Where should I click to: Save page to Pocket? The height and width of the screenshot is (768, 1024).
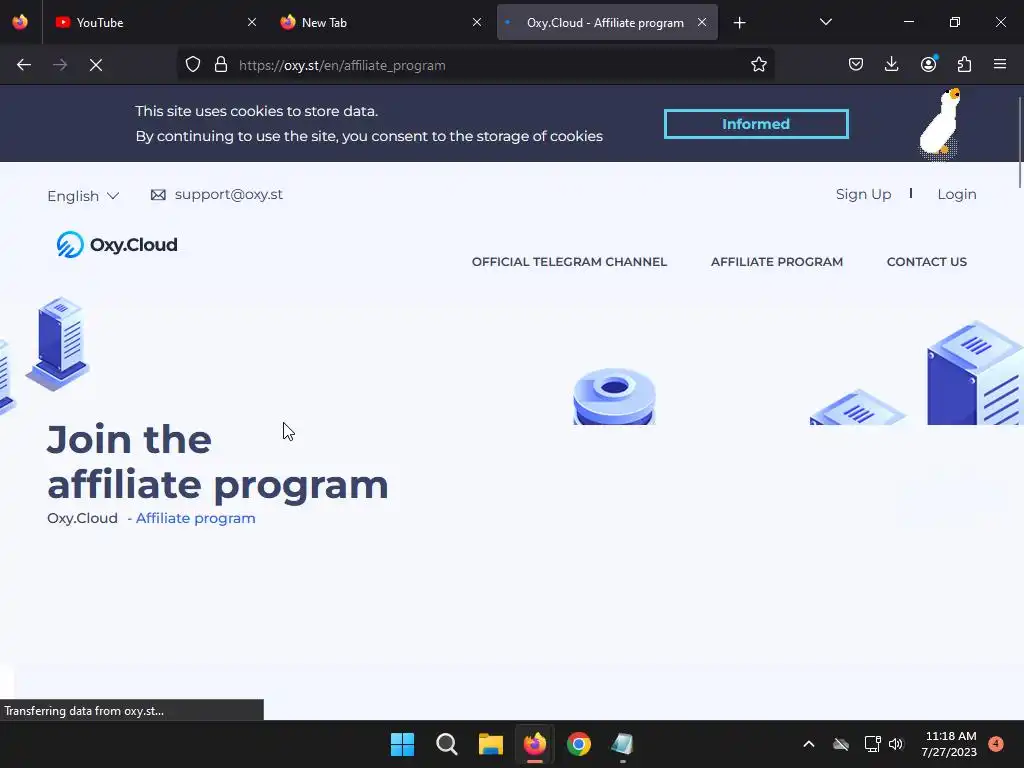(856, 65)
